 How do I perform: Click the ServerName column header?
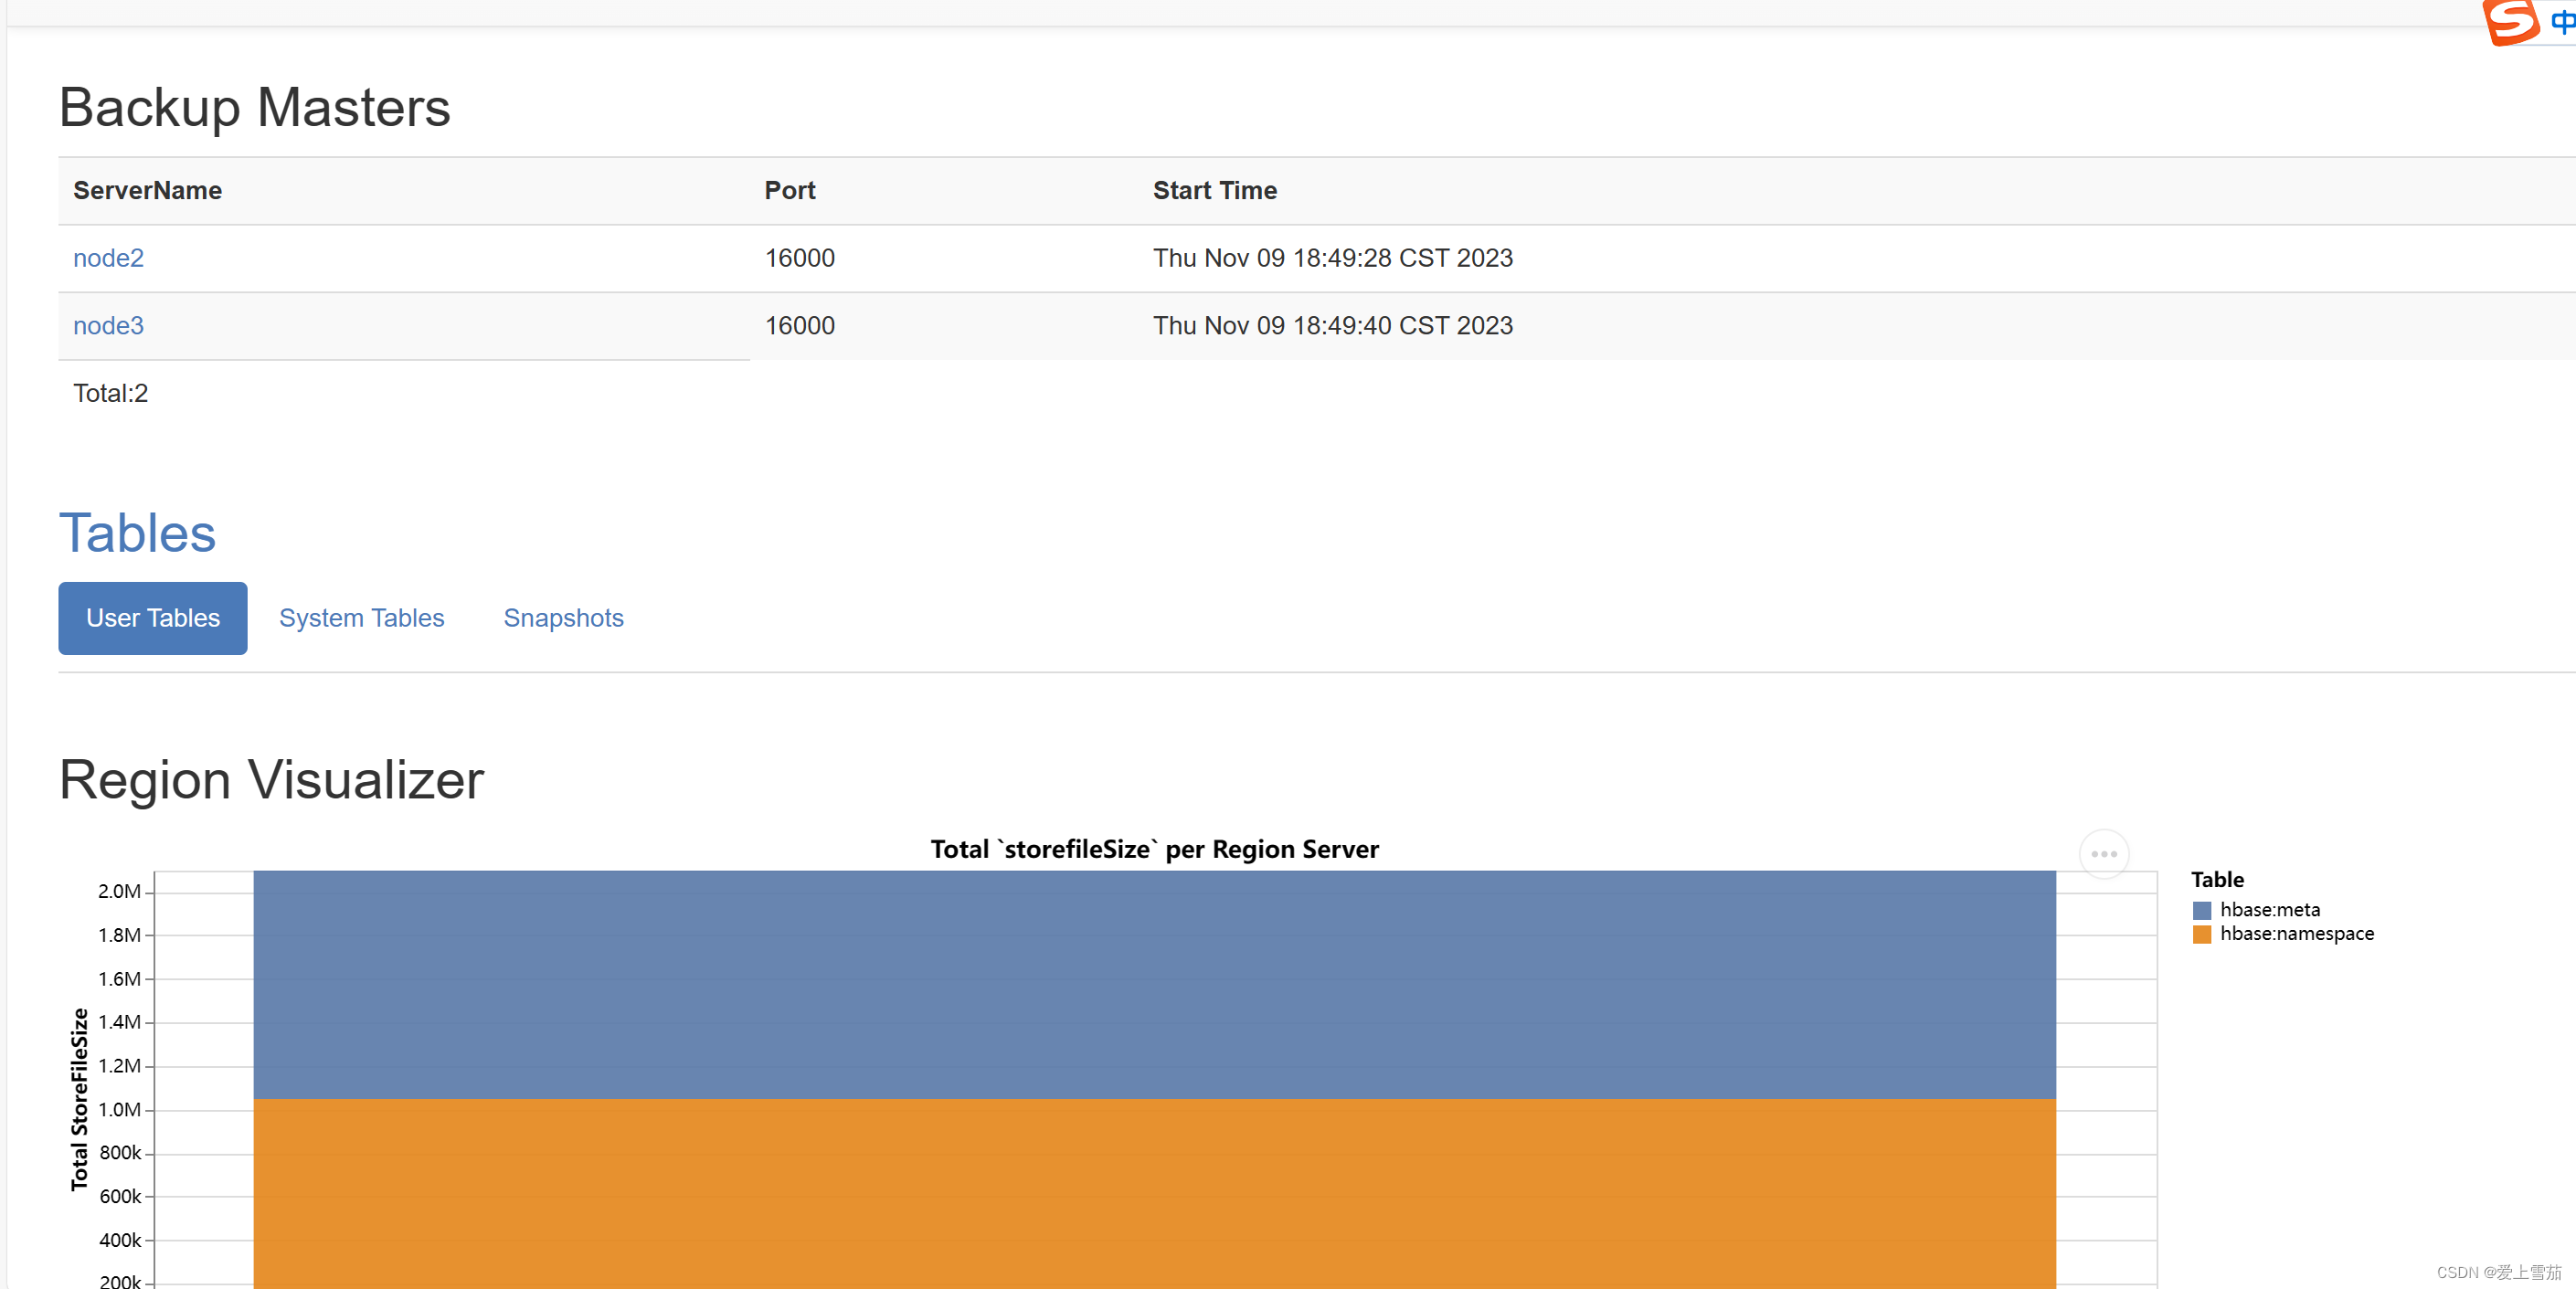click(147, 191)
